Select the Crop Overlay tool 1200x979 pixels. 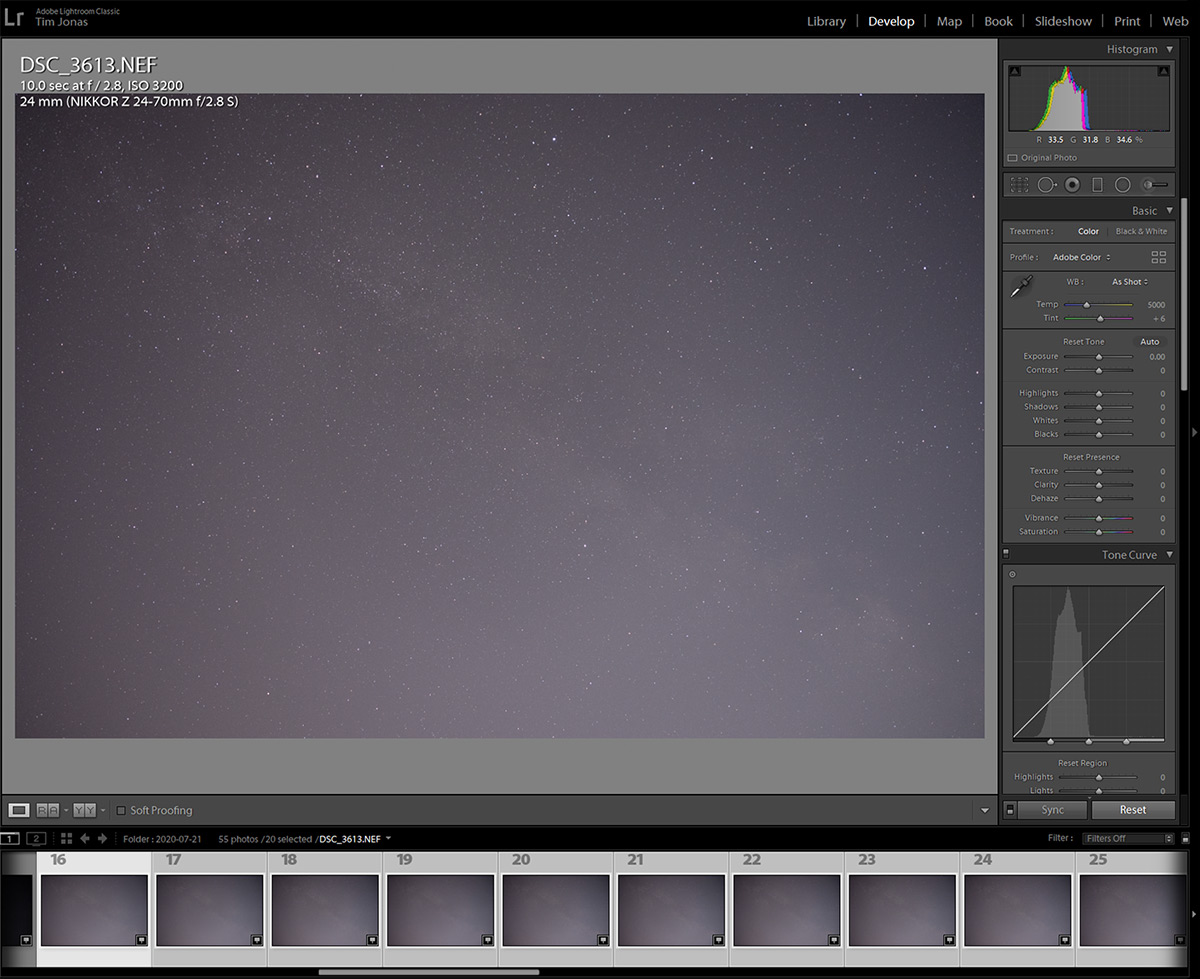1019,184
